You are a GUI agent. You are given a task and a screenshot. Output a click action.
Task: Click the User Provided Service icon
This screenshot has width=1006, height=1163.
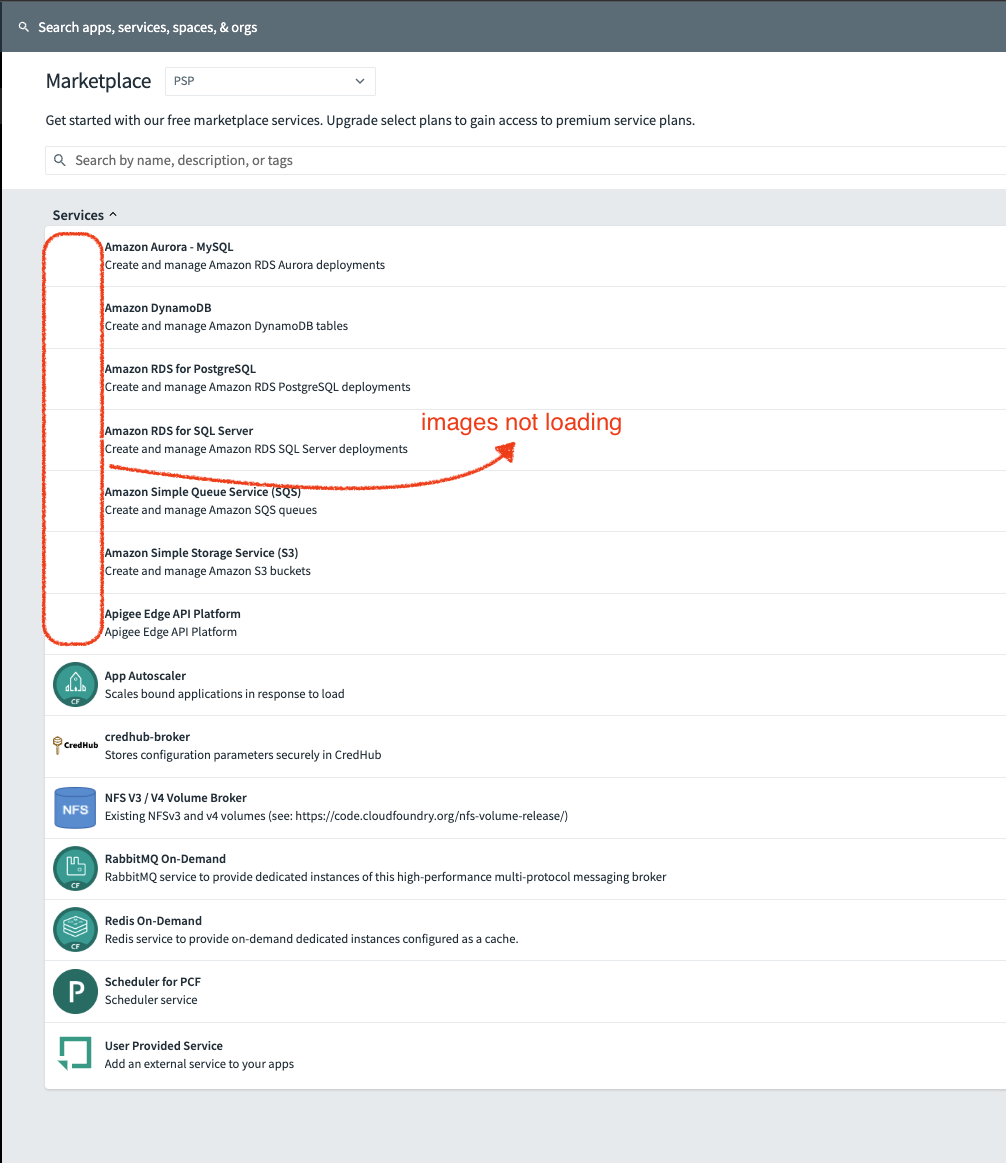75,1054
